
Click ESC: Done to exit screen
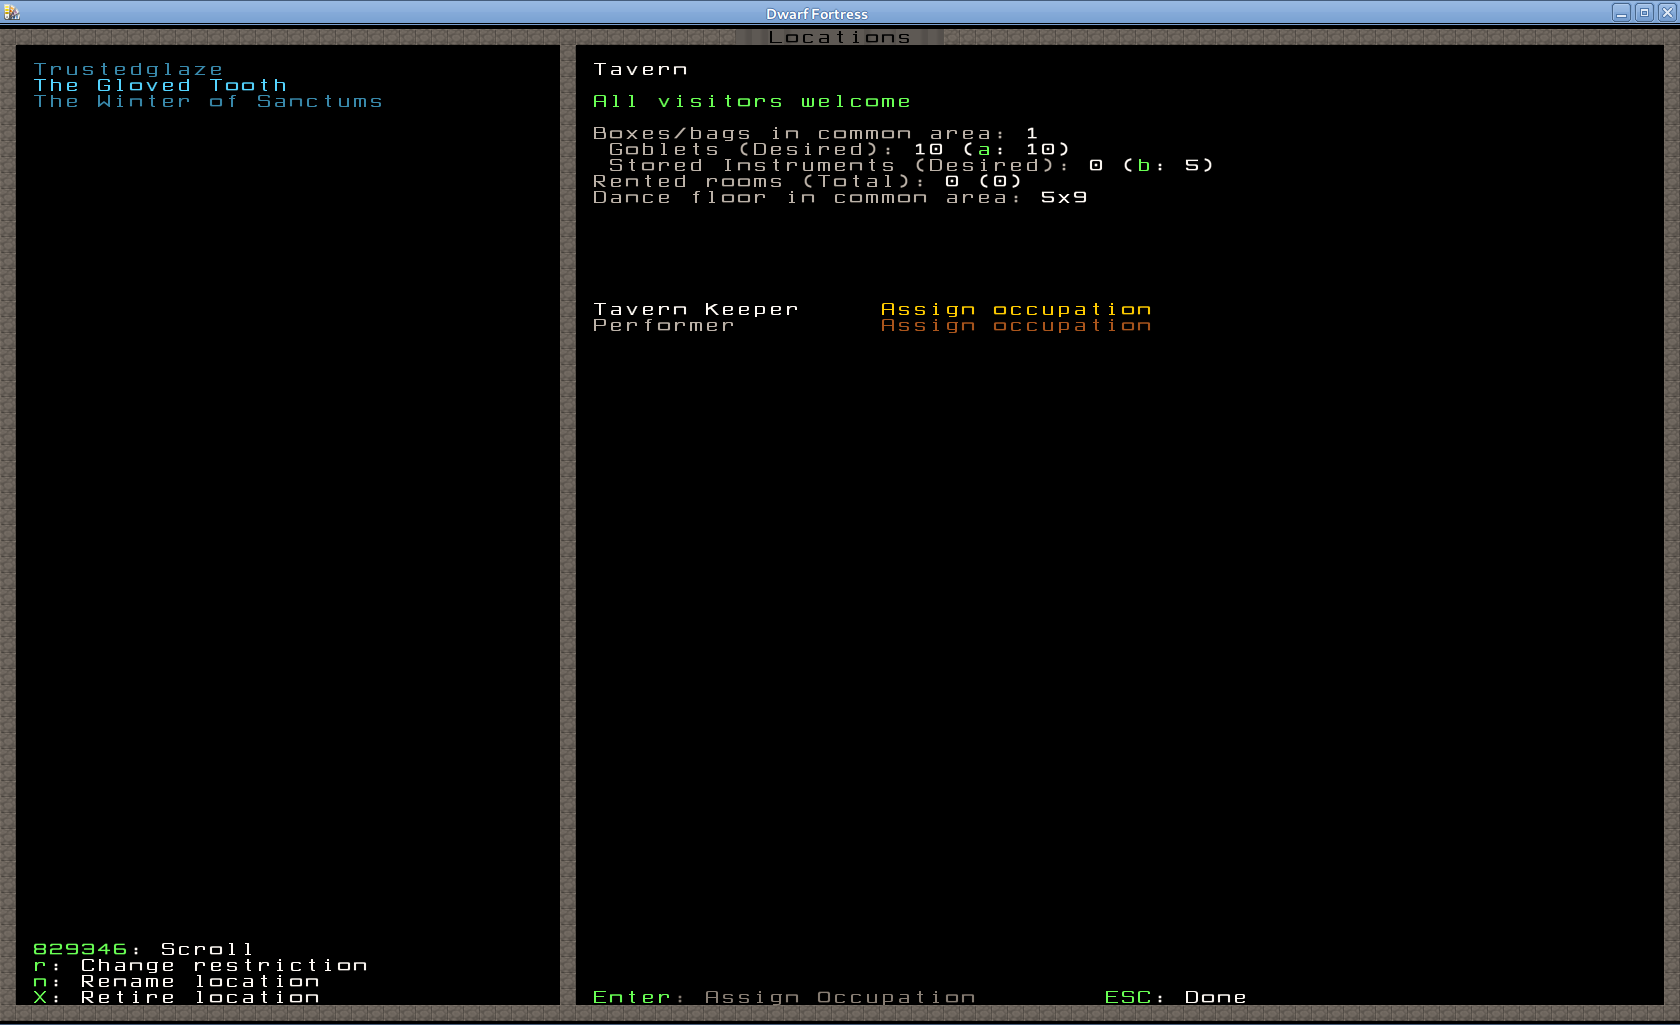tap(1175, 998)
